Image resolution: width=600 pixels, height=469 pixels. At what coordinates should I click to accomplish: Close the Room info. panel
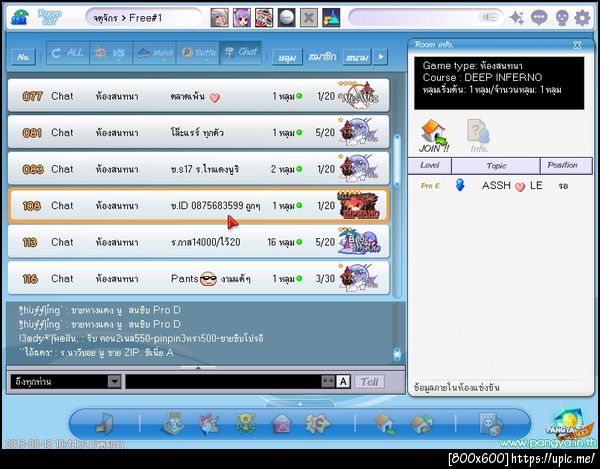577,45
